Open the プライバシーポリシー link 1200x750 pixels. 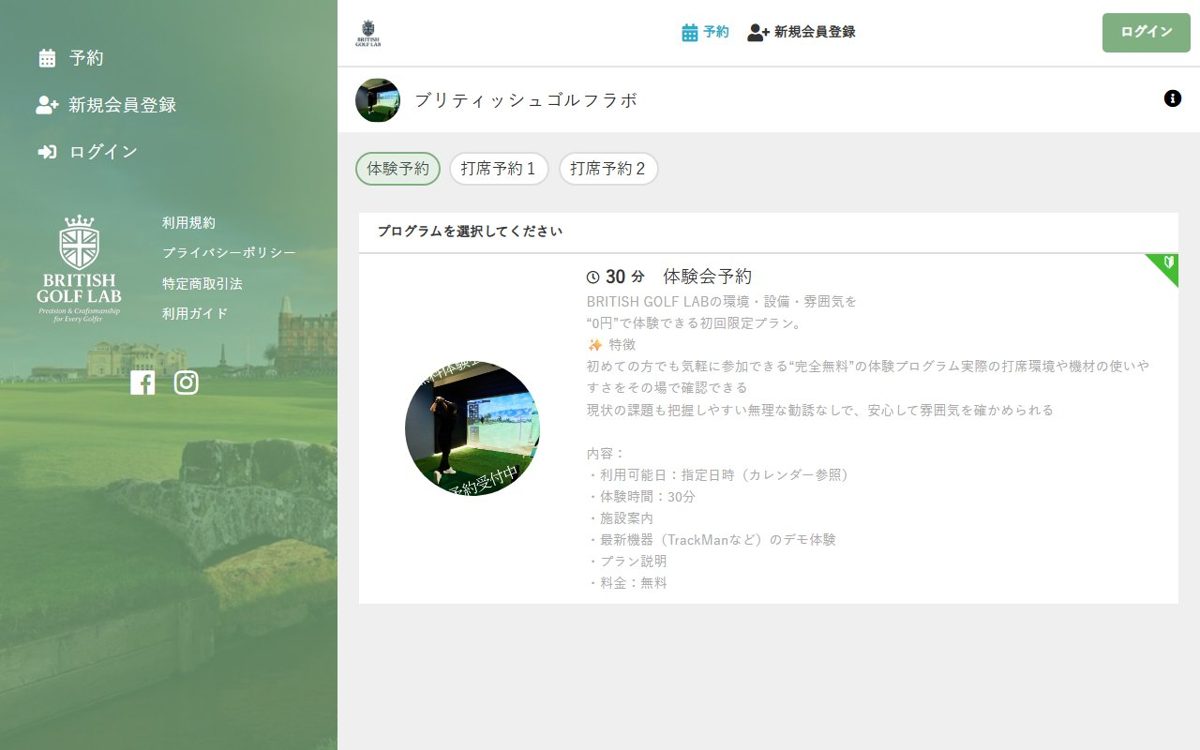(229, 253)
